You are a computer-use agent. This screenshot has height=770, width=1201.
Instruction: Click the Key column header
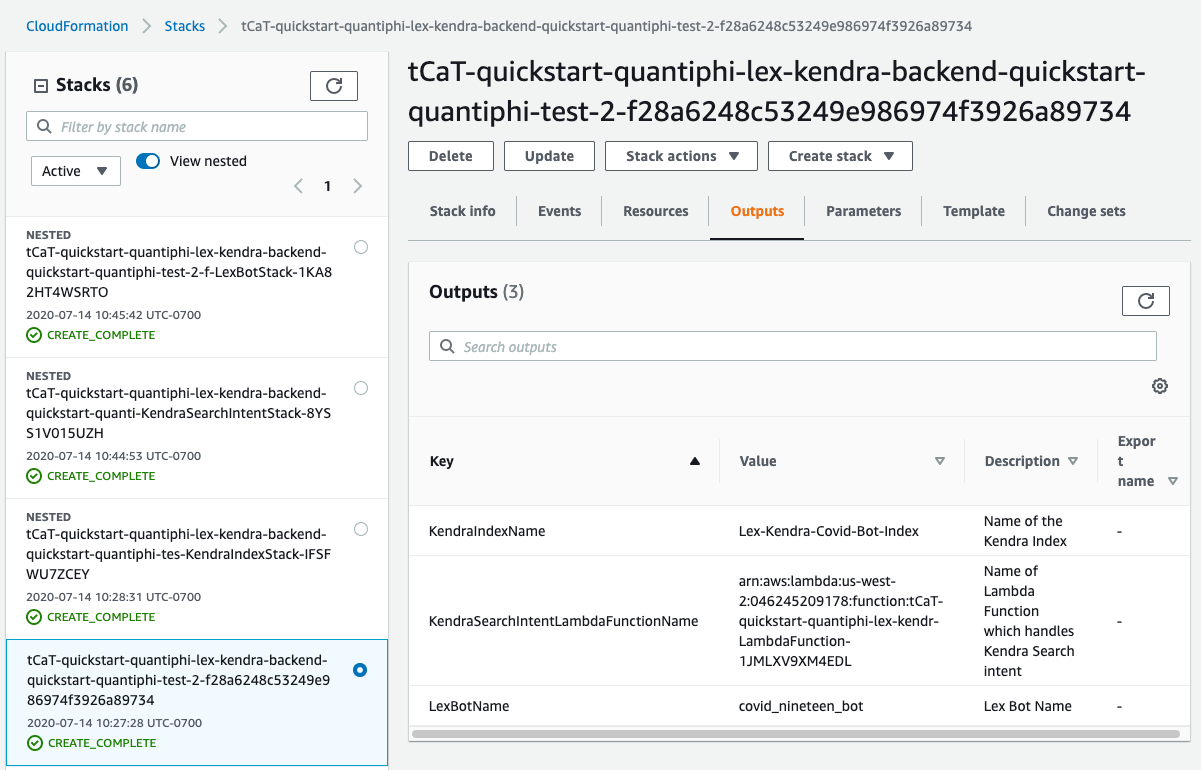(x=441, y=461)
